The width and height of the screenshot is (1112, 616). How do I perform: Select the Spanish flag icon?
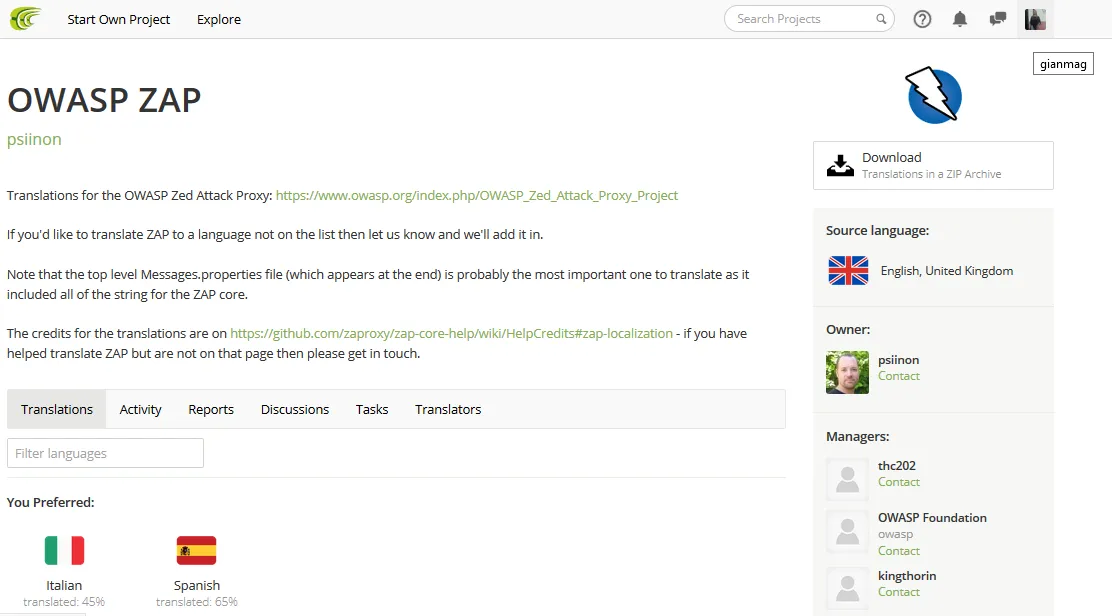[196, 550]
